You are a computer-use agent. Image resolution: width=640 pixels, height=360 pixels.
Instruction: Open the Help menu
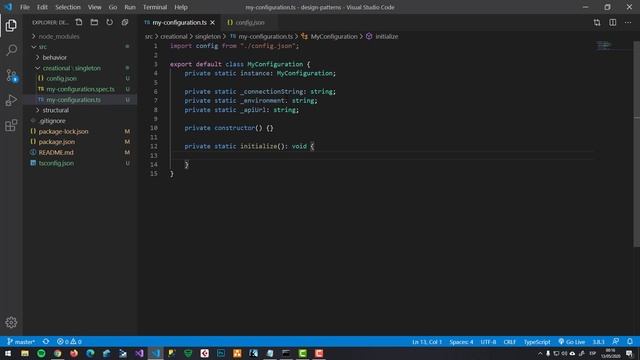[x=181, y=7]
